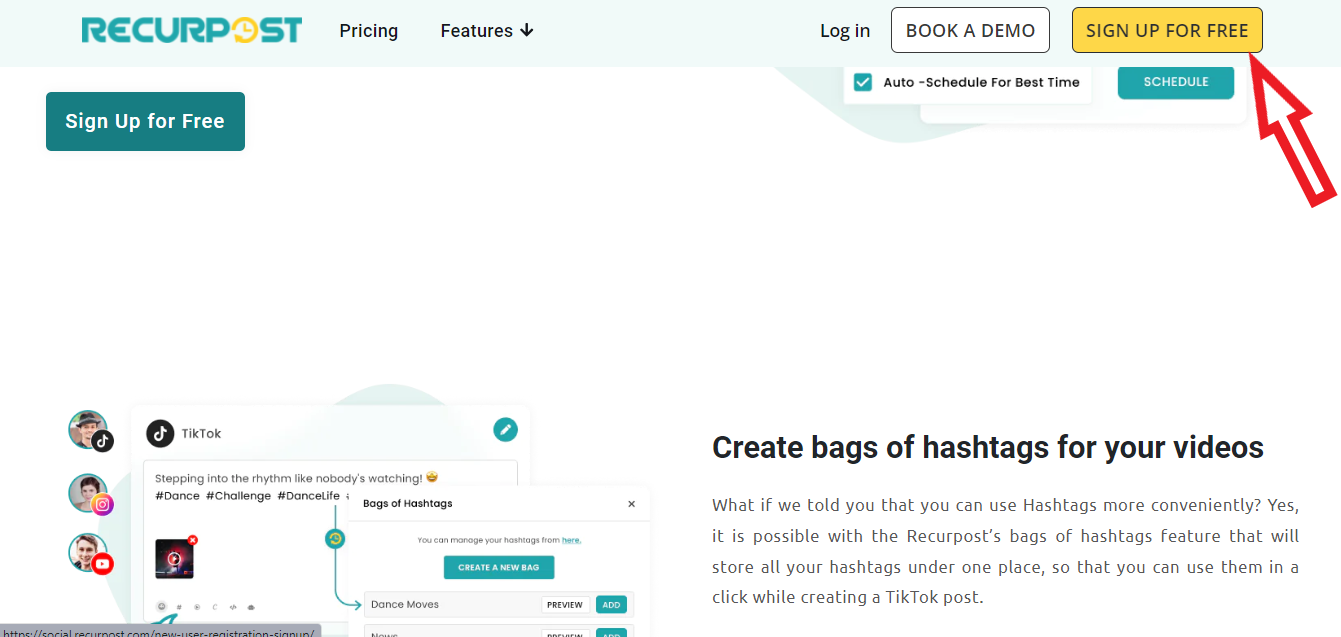Select the Instagram profile avatar
Screen dimensions: 1341x637
click(x=90, y=494)
